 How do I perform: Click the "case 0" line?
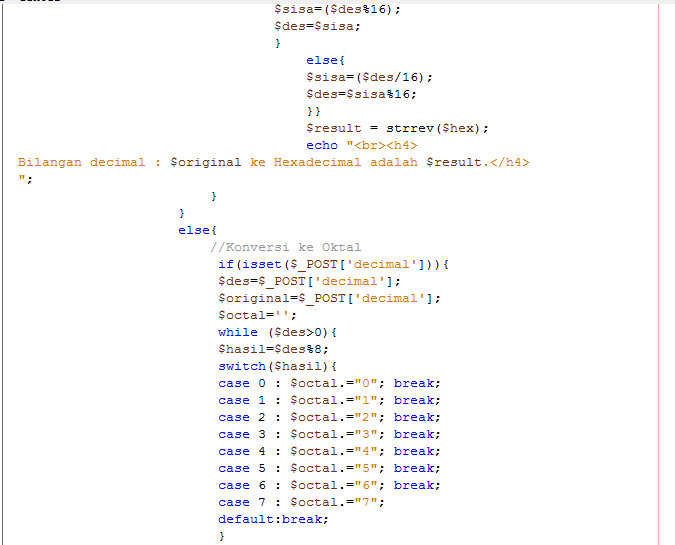[329, 383]
